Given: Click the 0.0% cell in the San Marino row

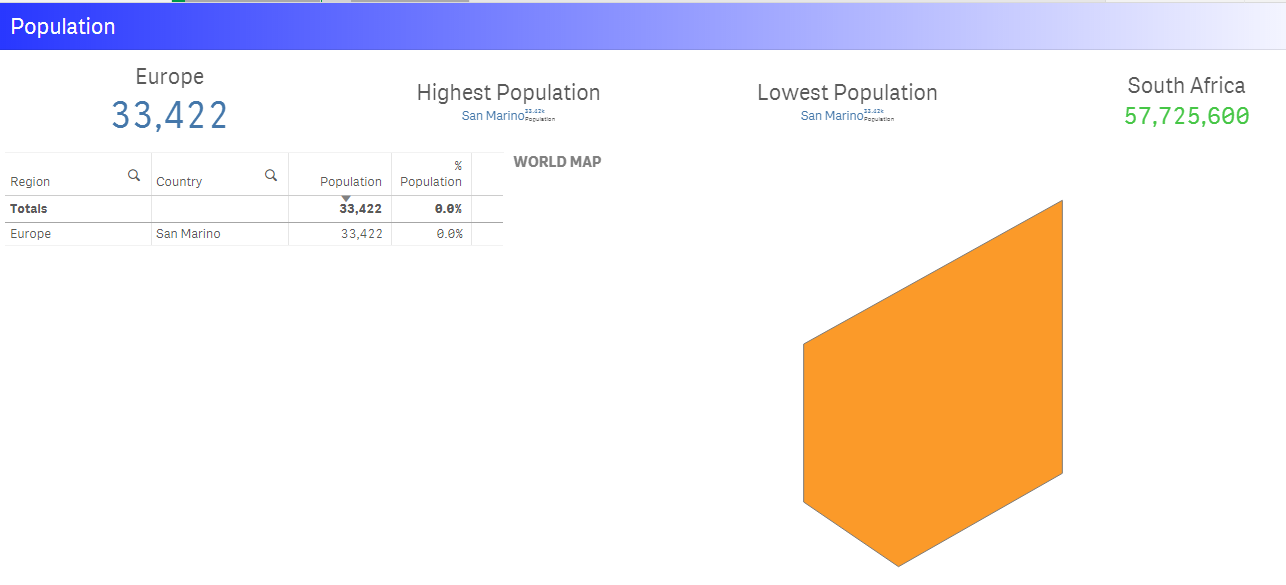Looking at the screenshot, I should pos(449,234).
